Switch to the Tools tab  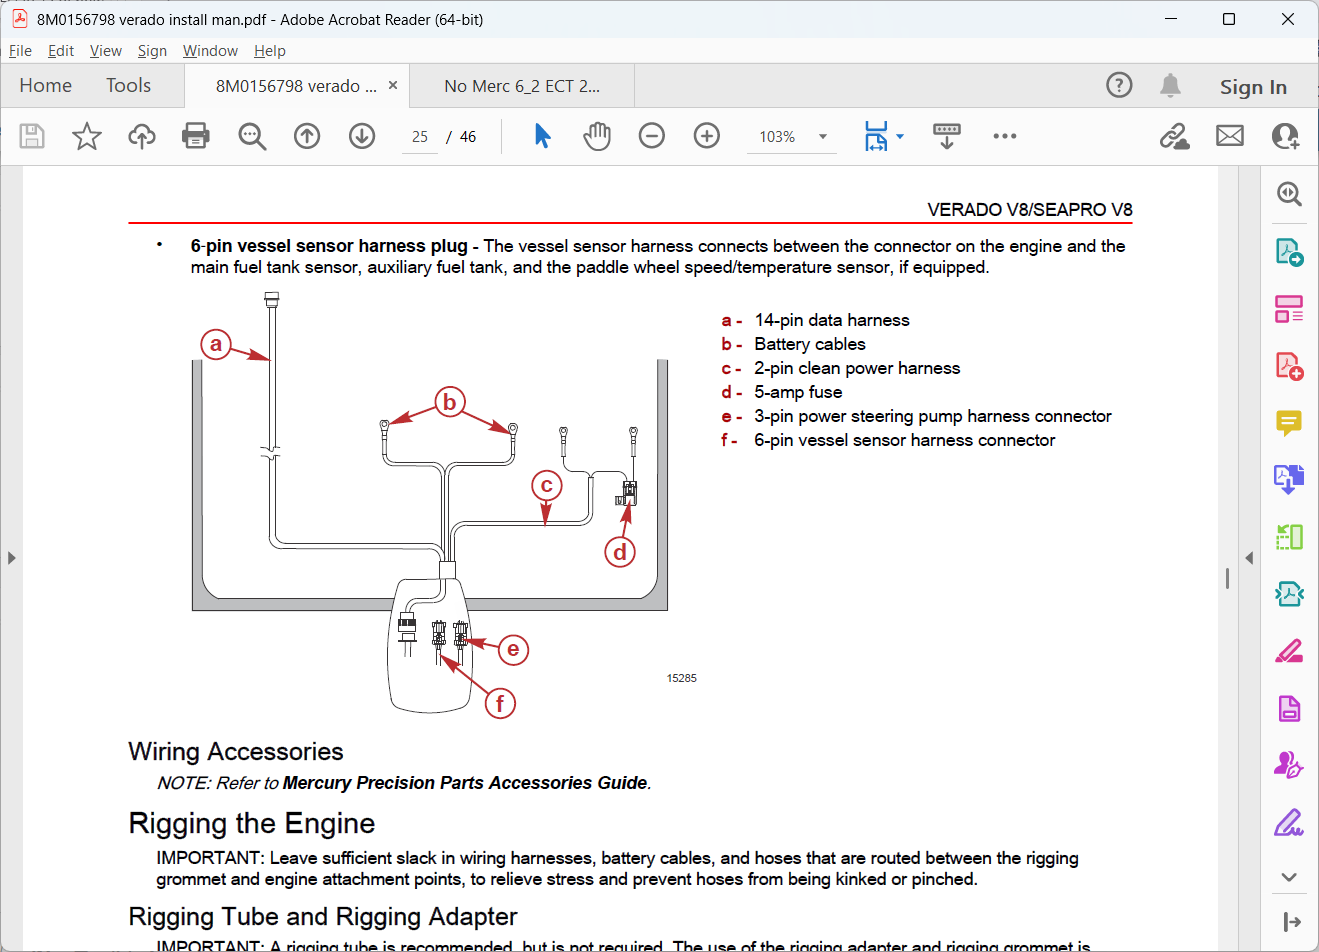coord(129,86)
